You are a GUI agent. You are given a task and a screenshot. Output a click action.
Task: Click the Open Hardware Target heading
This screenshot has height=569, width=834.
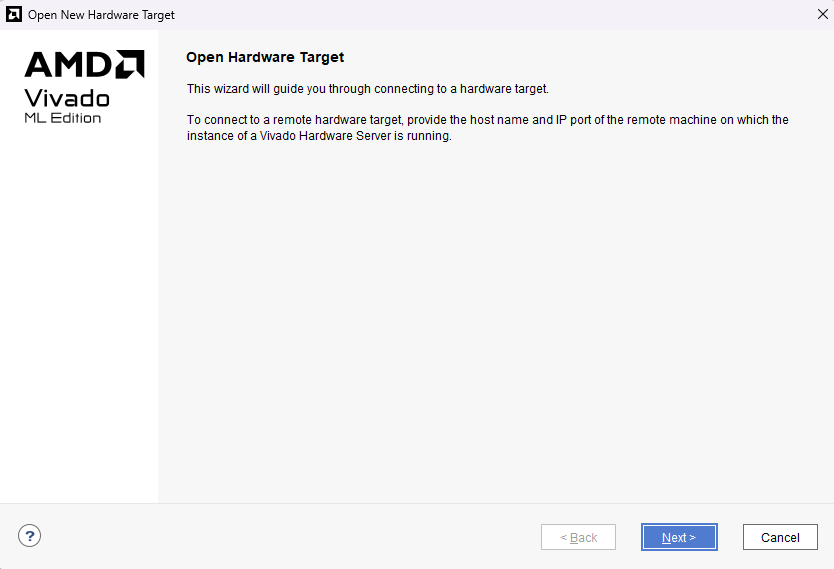click(x=265, y=58)
